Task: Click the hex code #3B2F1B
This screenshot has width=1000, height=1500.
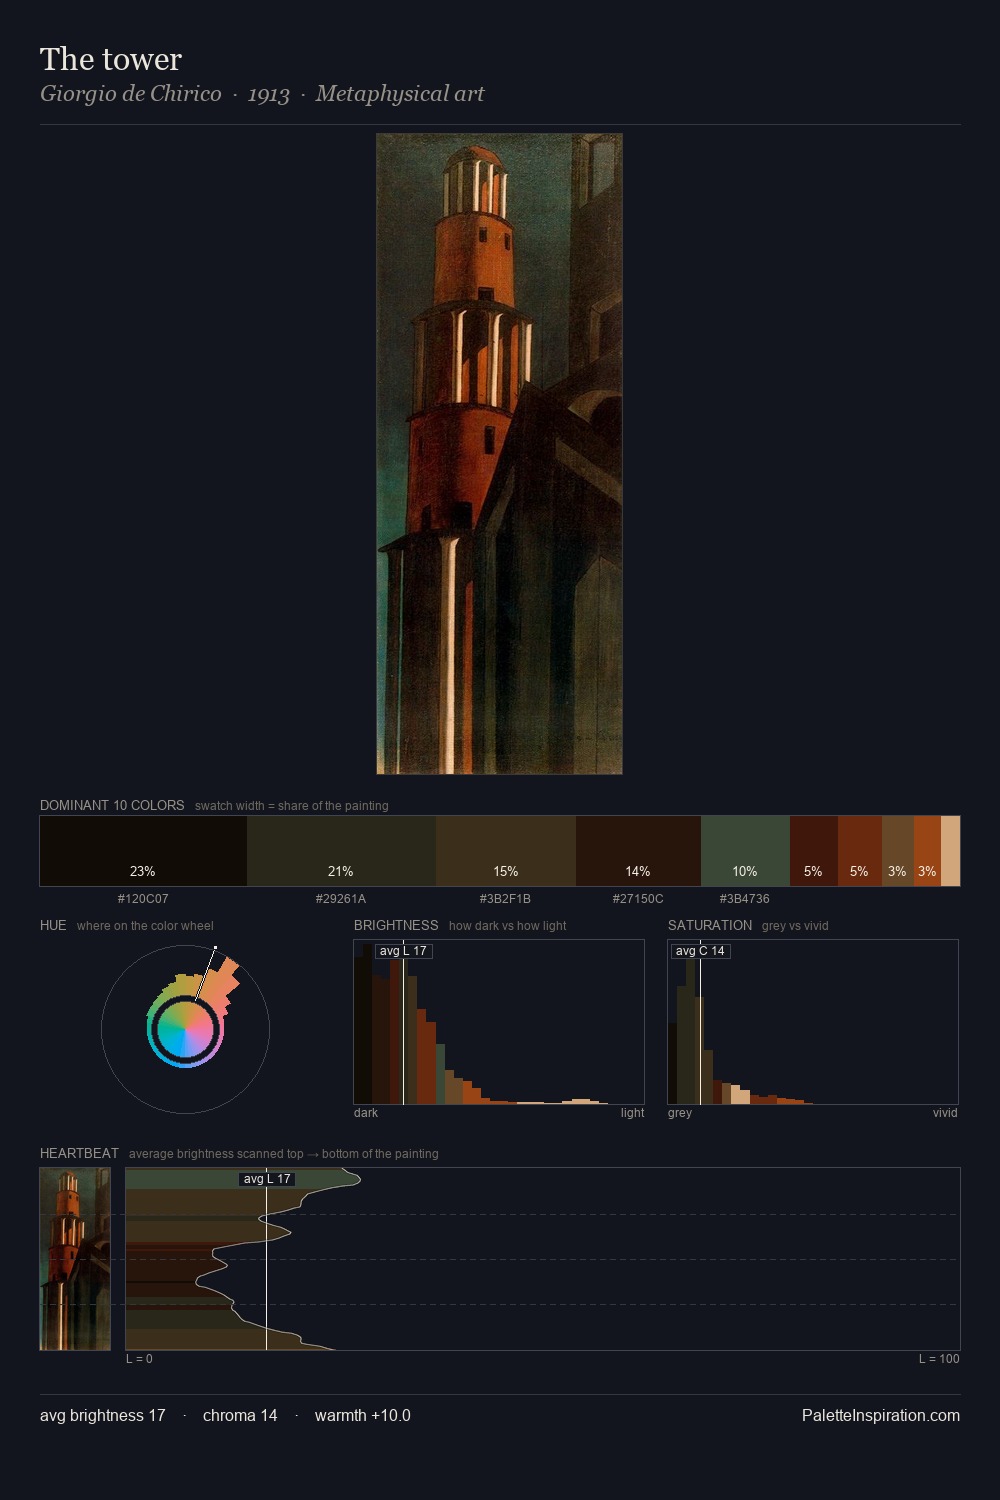Action: (x=505, y=899)
